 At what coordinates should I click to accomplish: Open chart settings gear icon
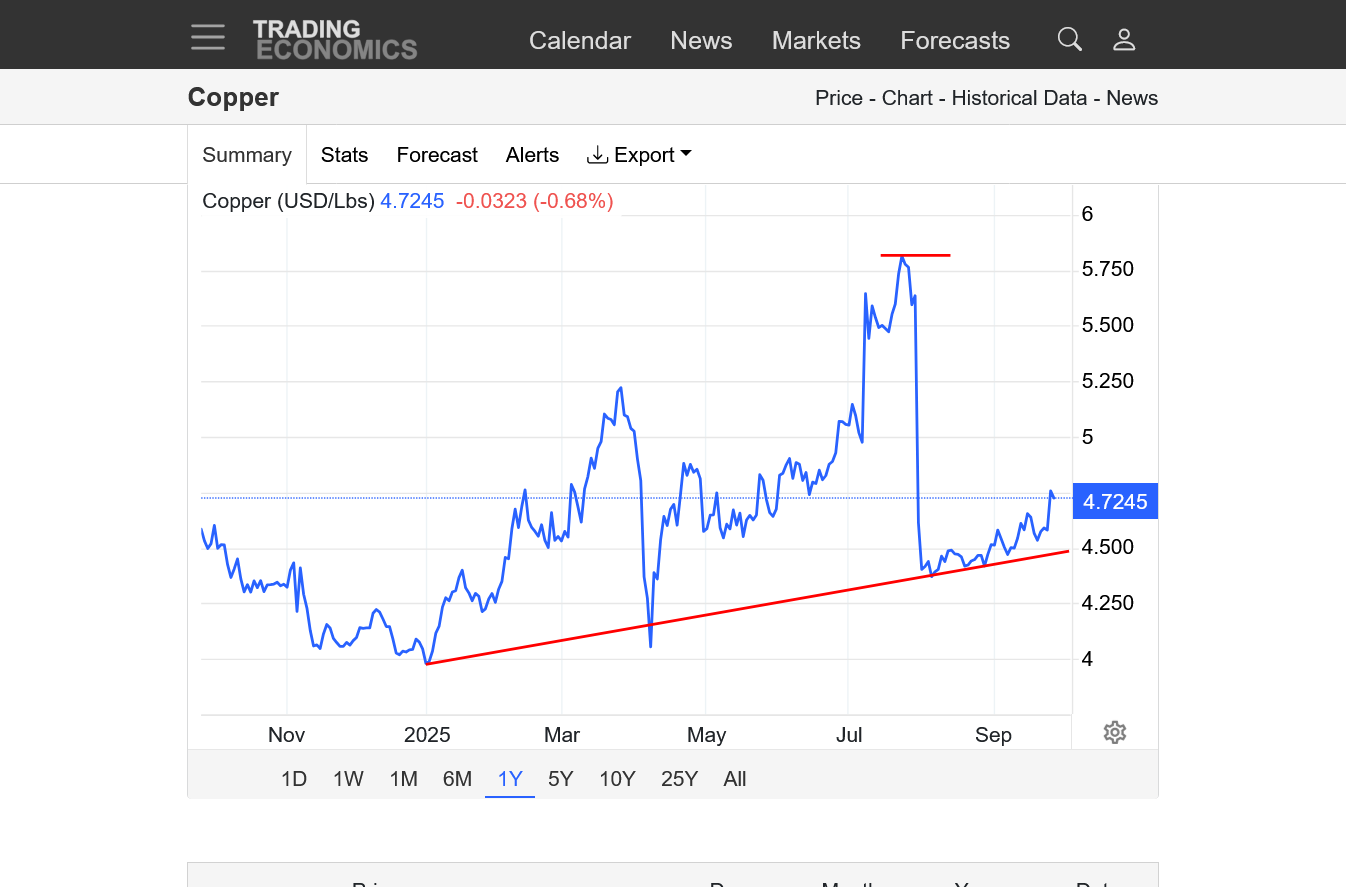1114,733
